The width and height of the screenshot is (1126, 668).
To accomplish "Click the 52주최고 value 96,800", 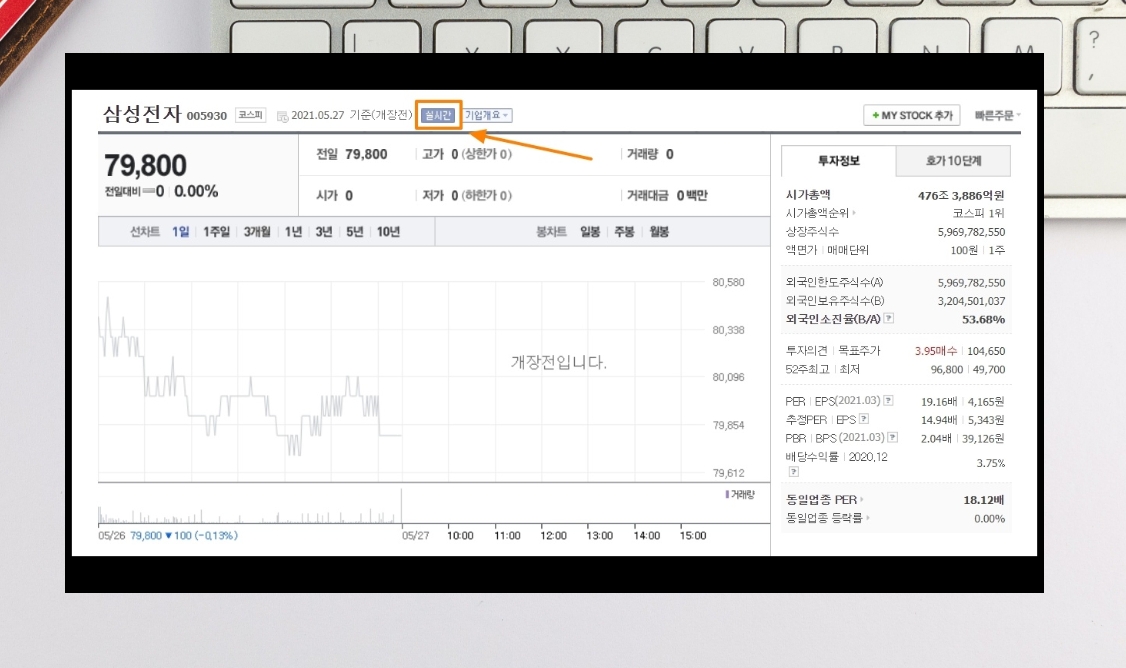I will (946, 369).
